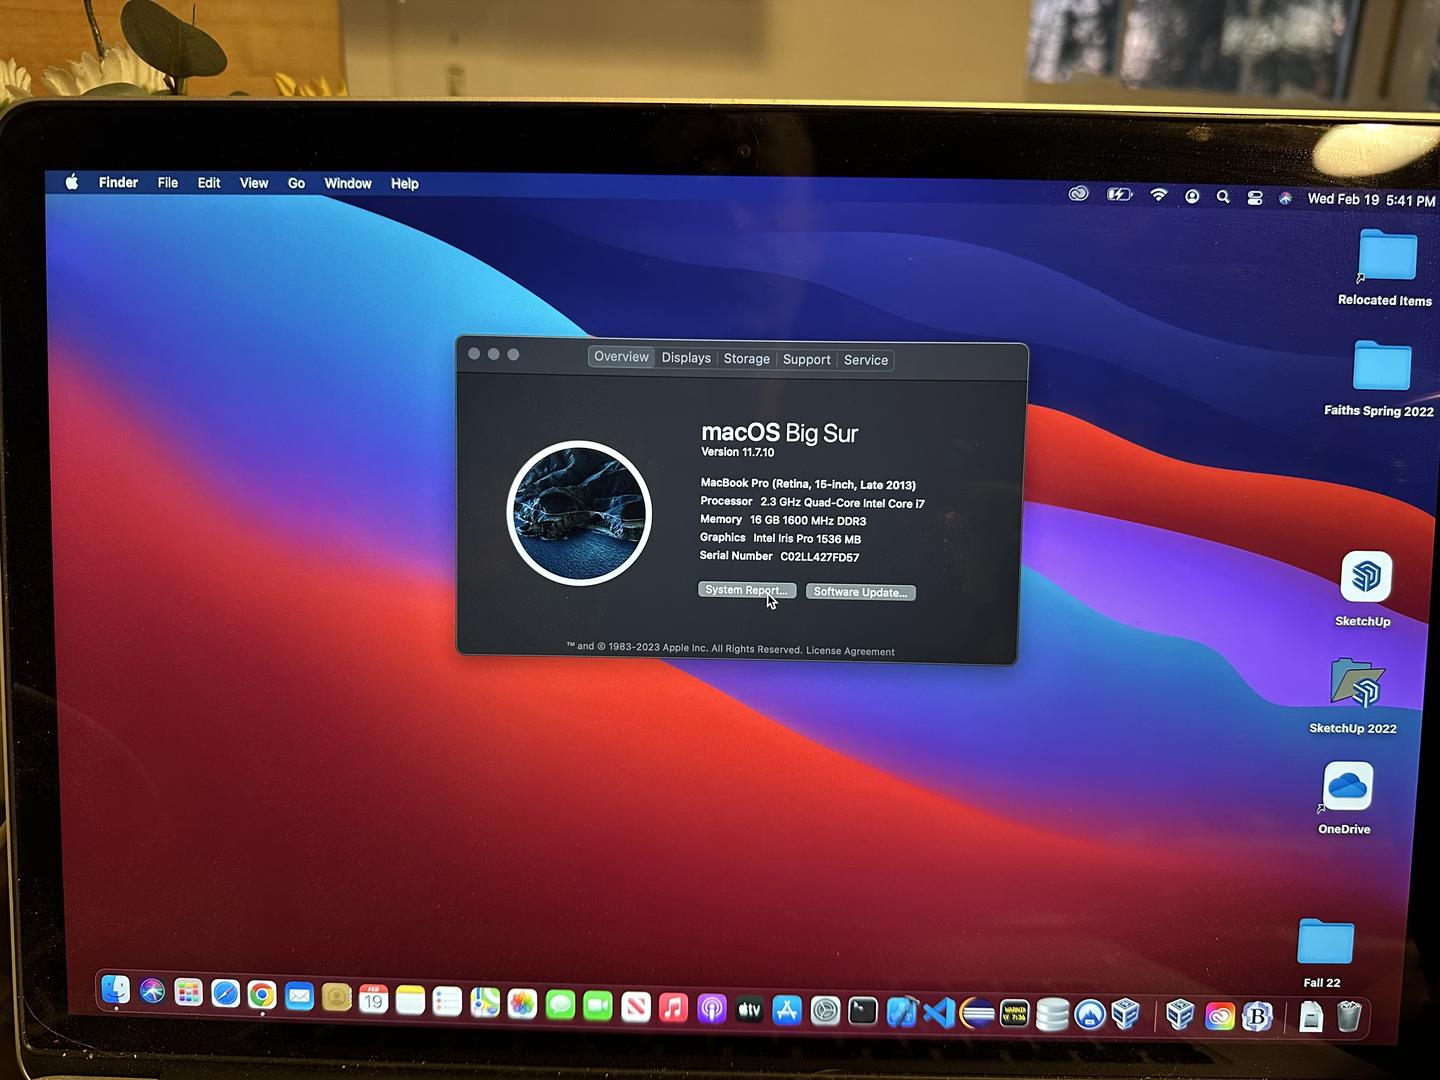Switch to the Service tab
The height and width of the screenshot is (1080, 1440).
pos(866,360)
